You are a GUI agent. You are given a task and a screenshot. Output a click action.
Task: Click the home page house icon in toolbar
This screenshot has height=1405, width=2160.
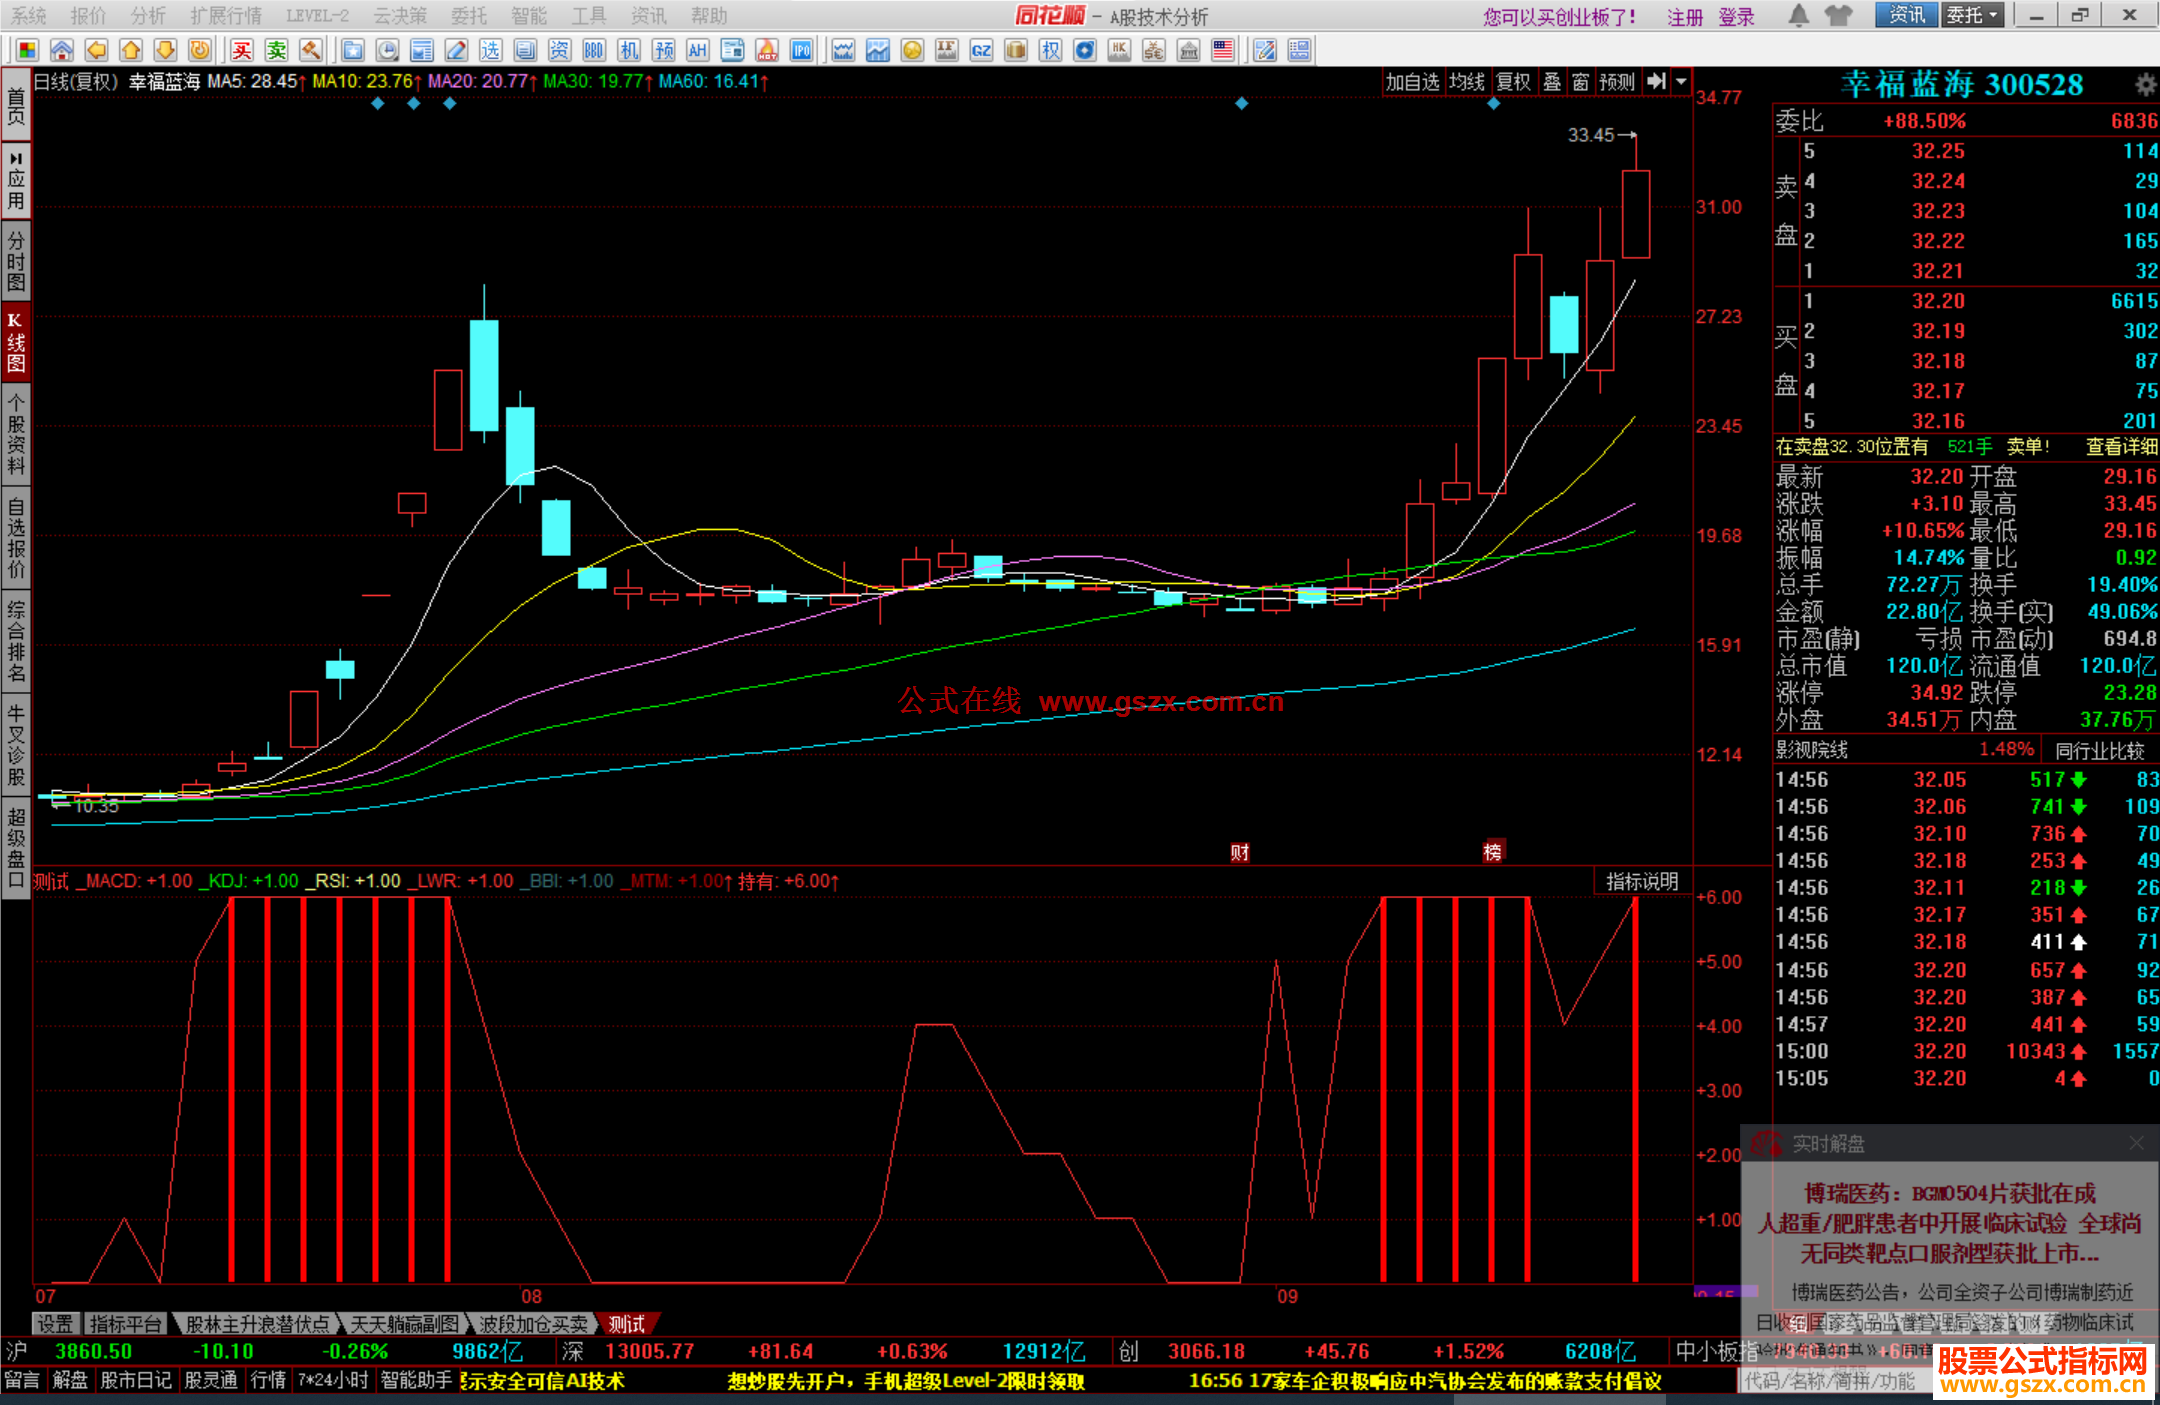(62, 50)
